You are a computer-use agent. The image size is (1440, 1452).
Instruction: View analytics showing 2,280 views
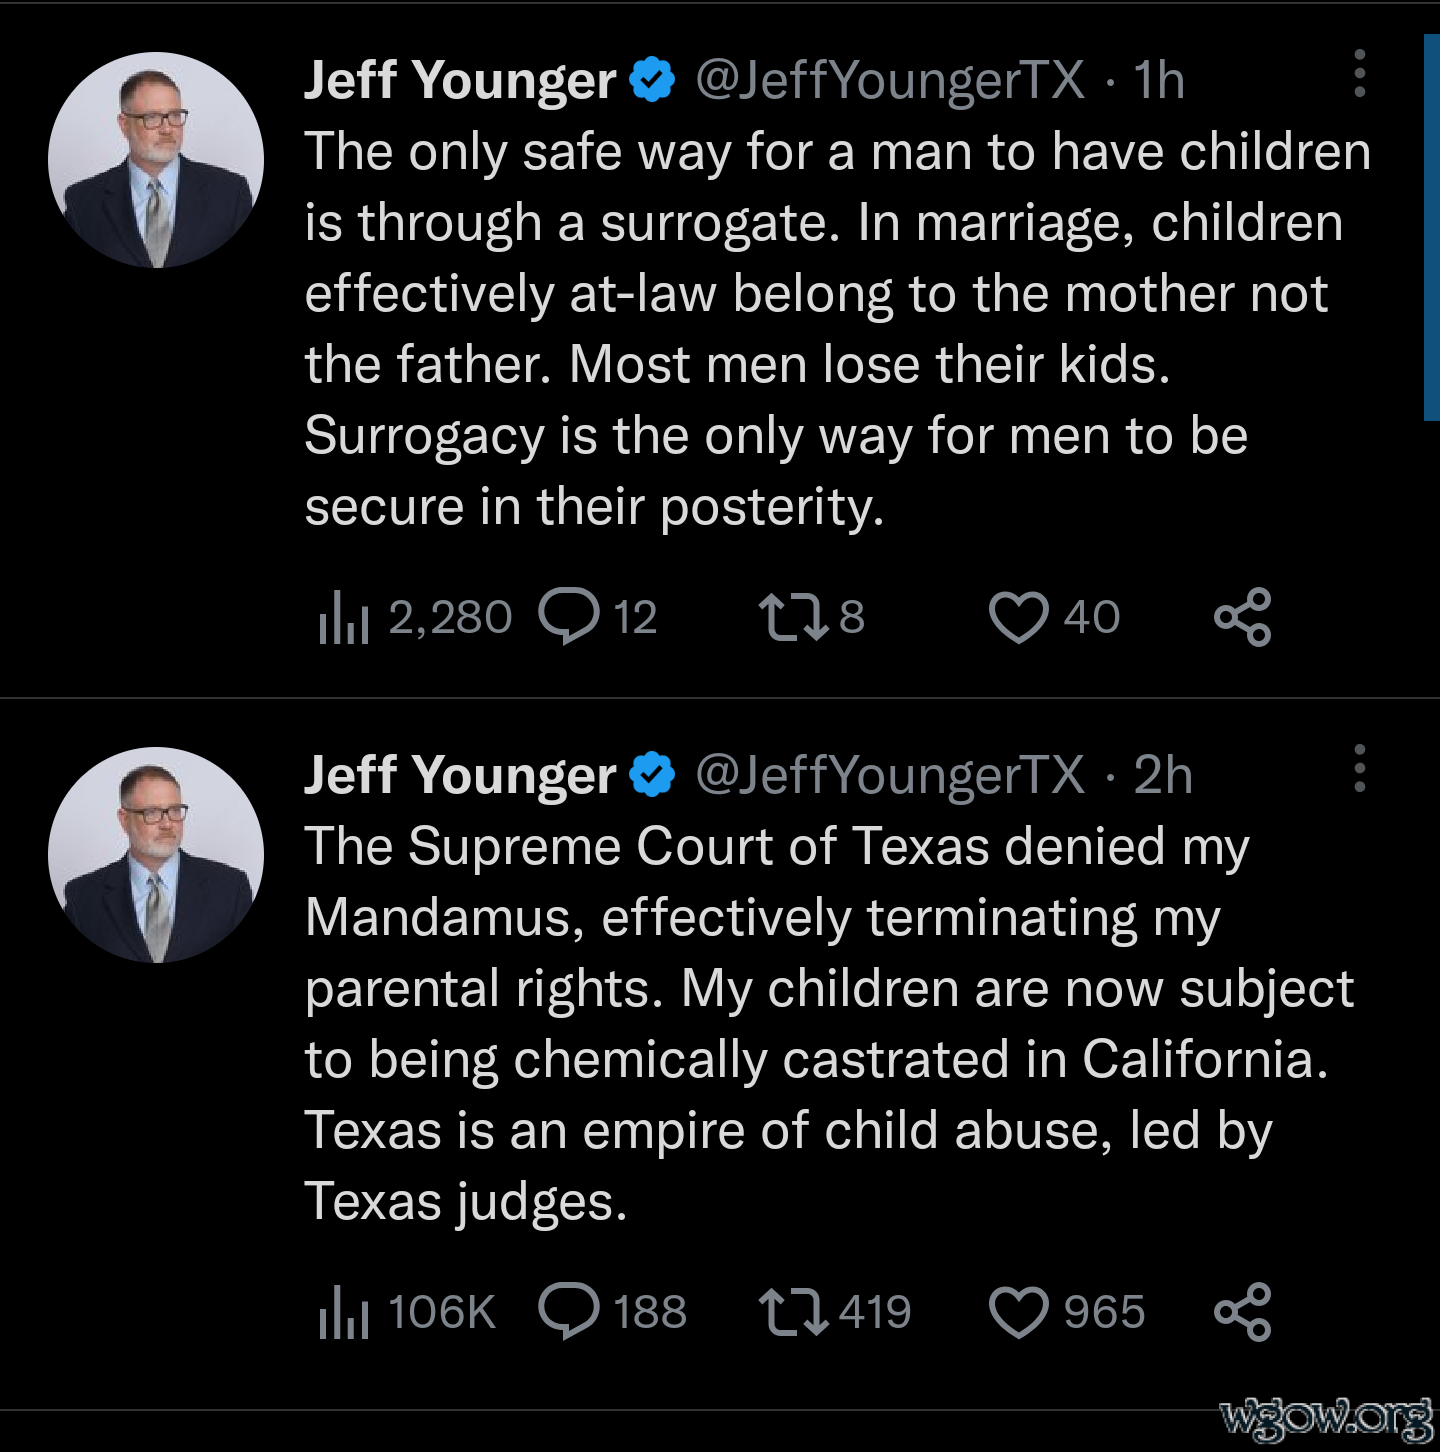(x=344, y=616)
